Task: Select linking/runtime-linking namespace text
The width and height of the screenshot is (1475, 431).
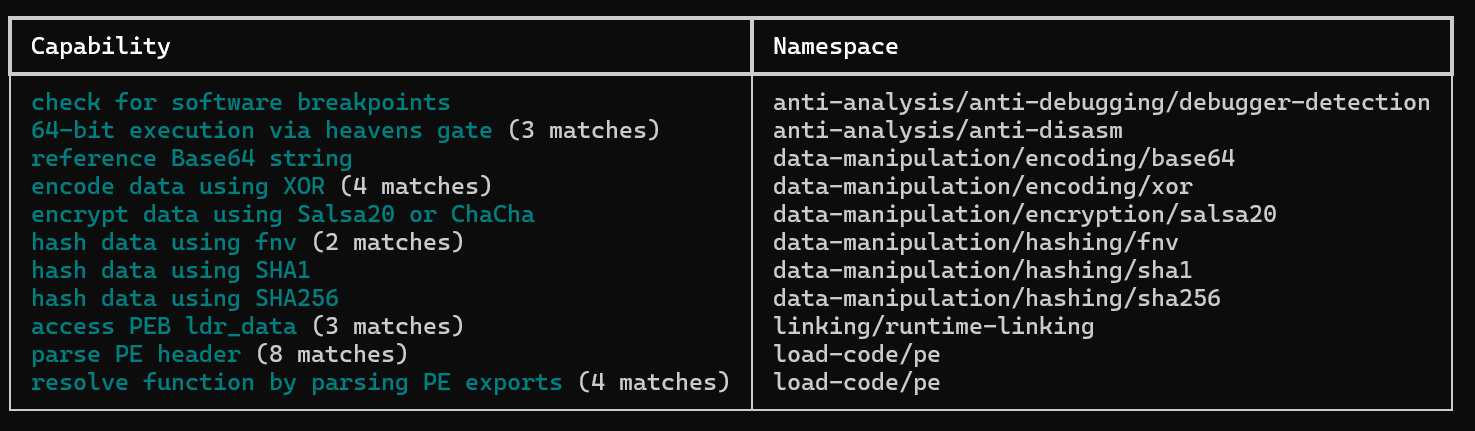Action: tap(934, 326)
